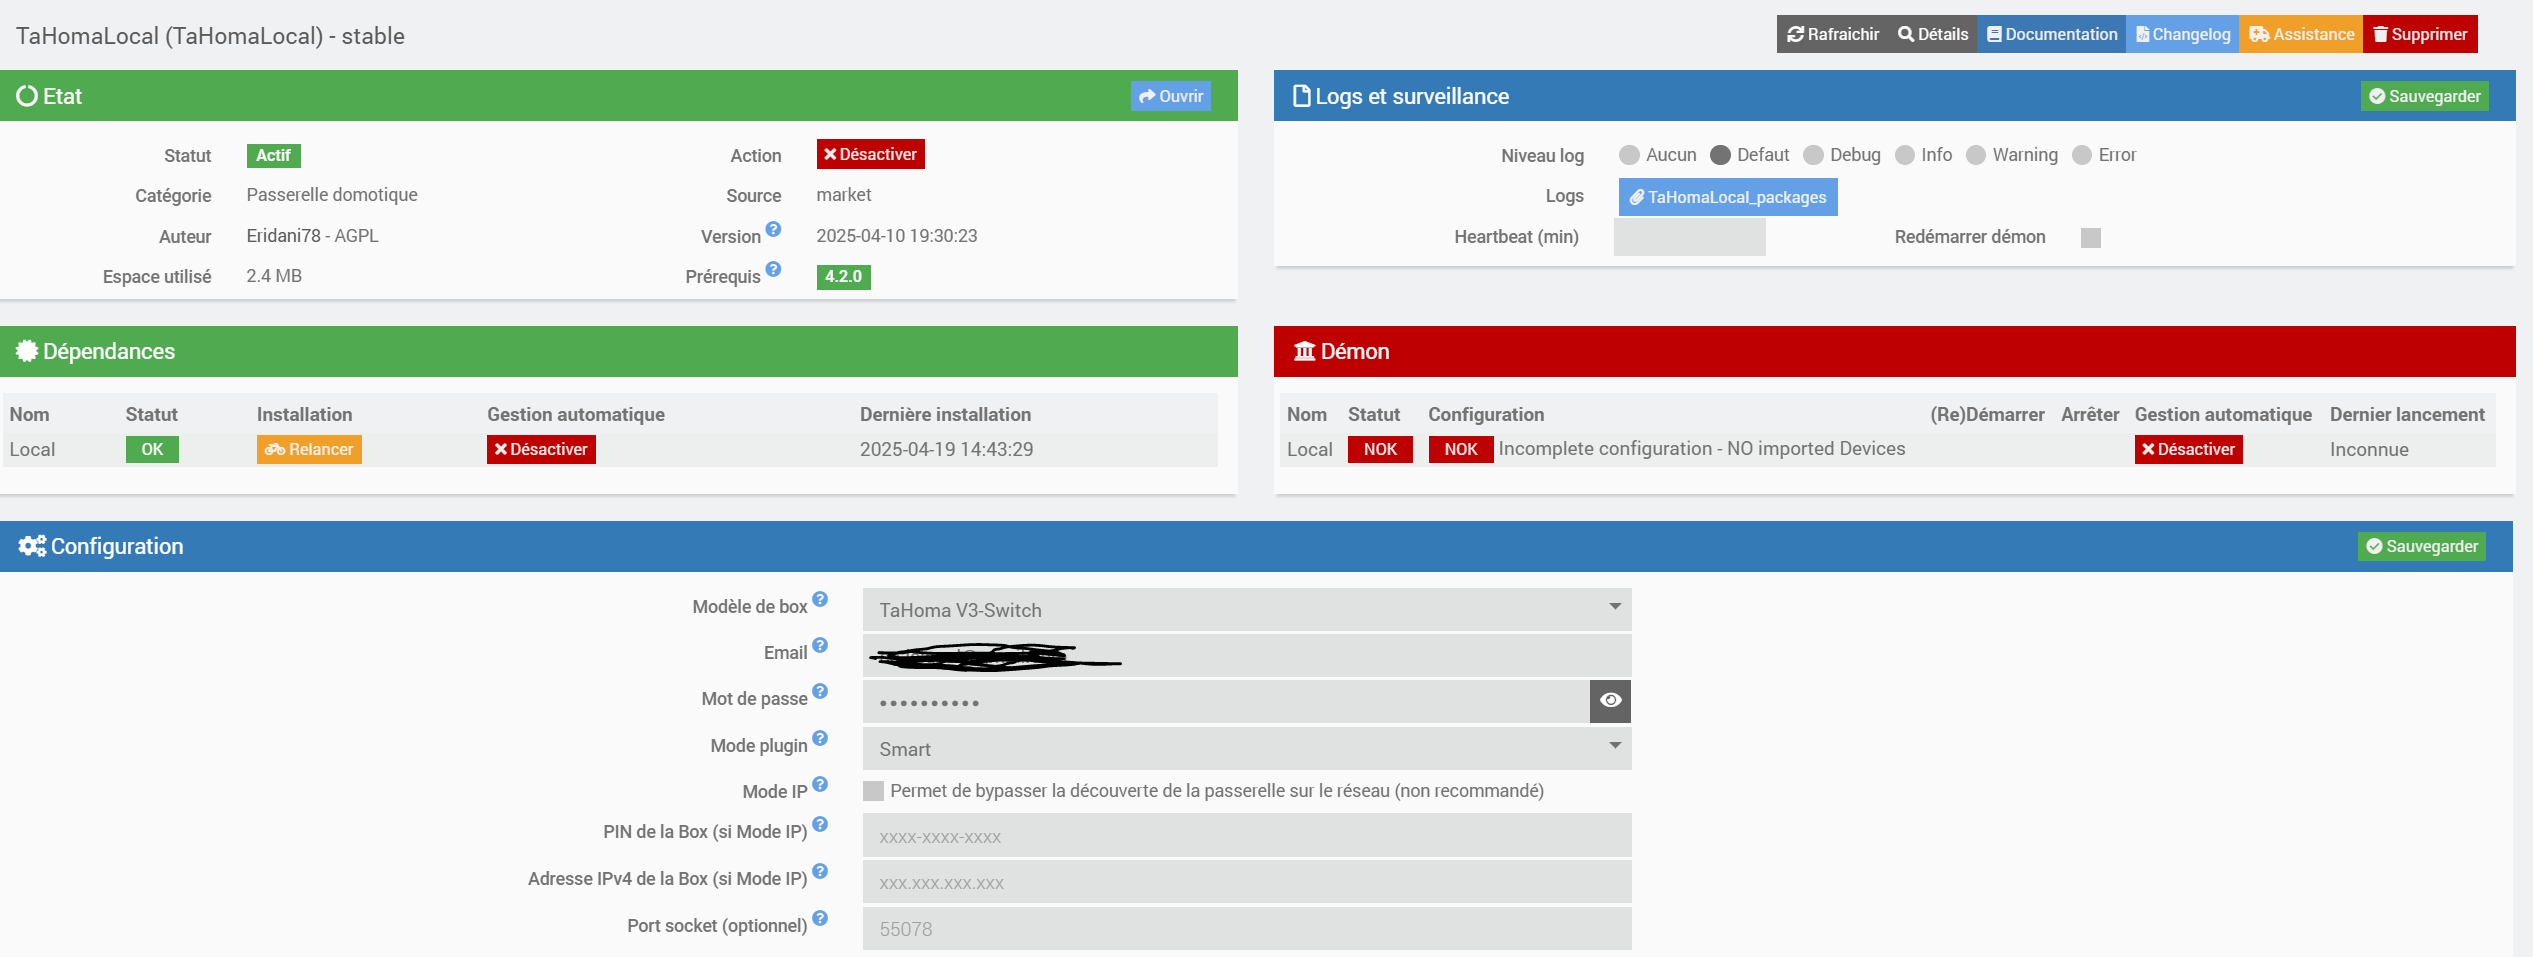Image resolution: width=2533 pixels, height=957 pixels.
Task: Open the Documentation link
Action: [2051, 34]
